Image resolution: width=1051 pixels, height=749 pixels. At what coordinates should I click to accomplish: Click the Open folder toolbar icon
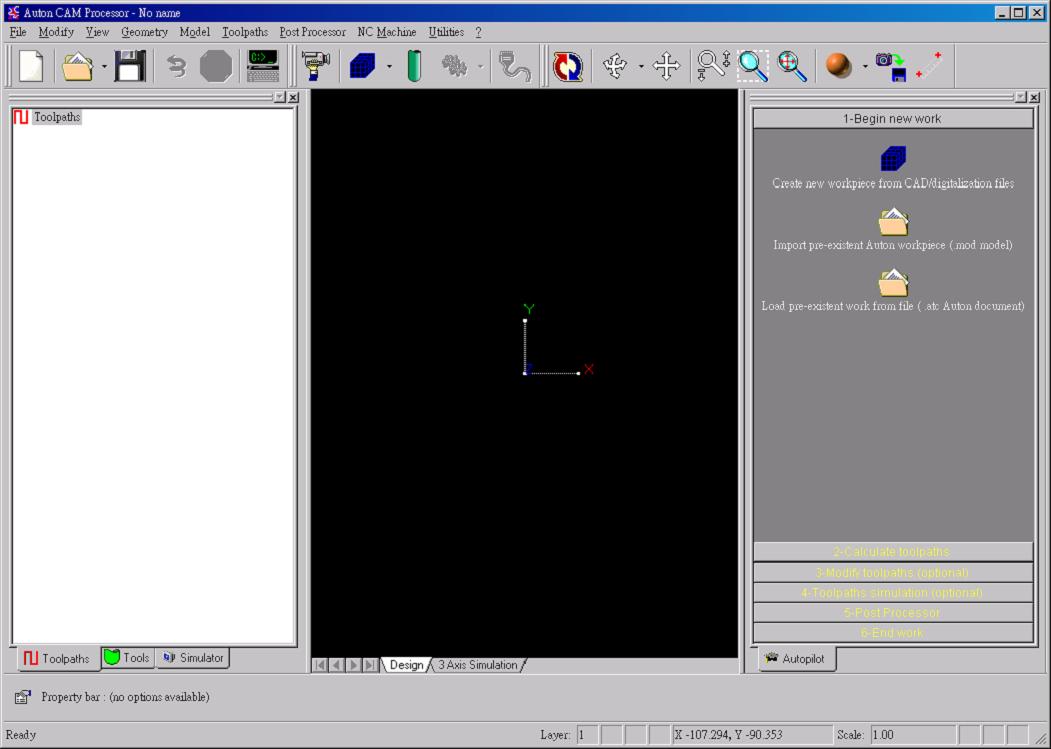(x=77, y=66)
